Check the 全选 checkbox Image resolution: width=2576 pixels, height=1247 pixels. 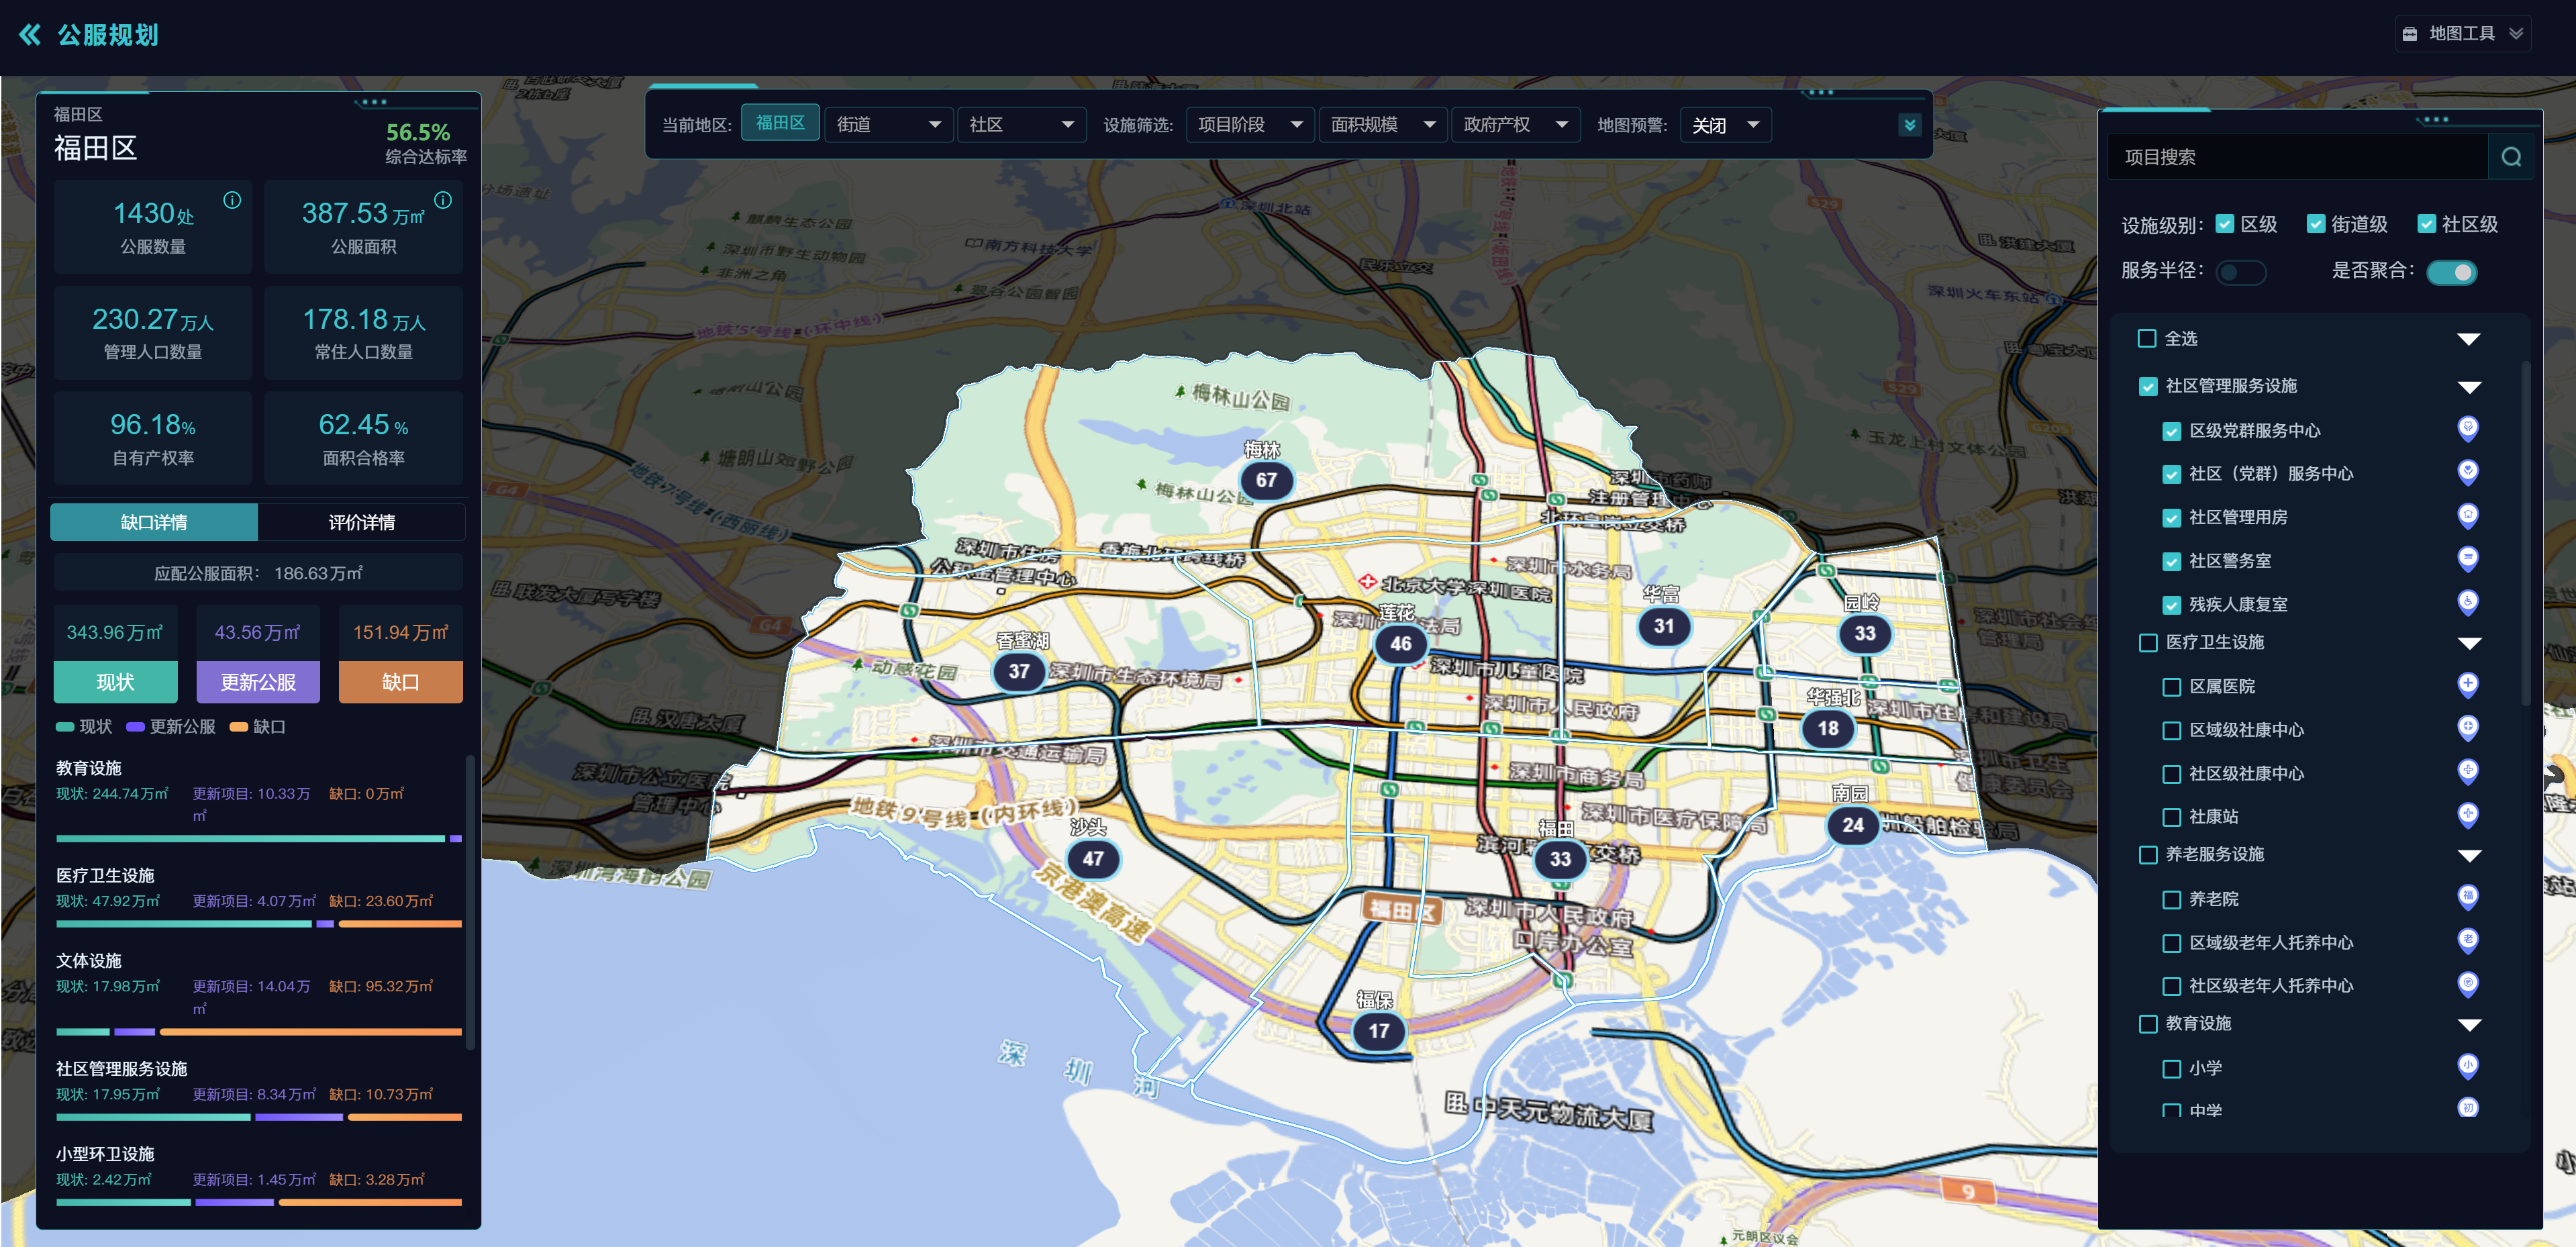click(2146, 338)
